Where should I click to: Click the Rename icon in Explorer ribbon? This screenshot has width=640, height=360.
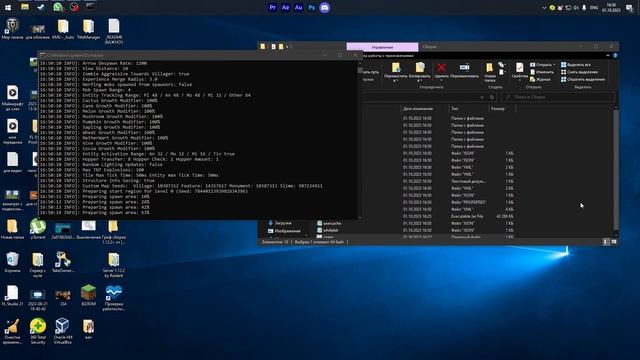point(464,70)
